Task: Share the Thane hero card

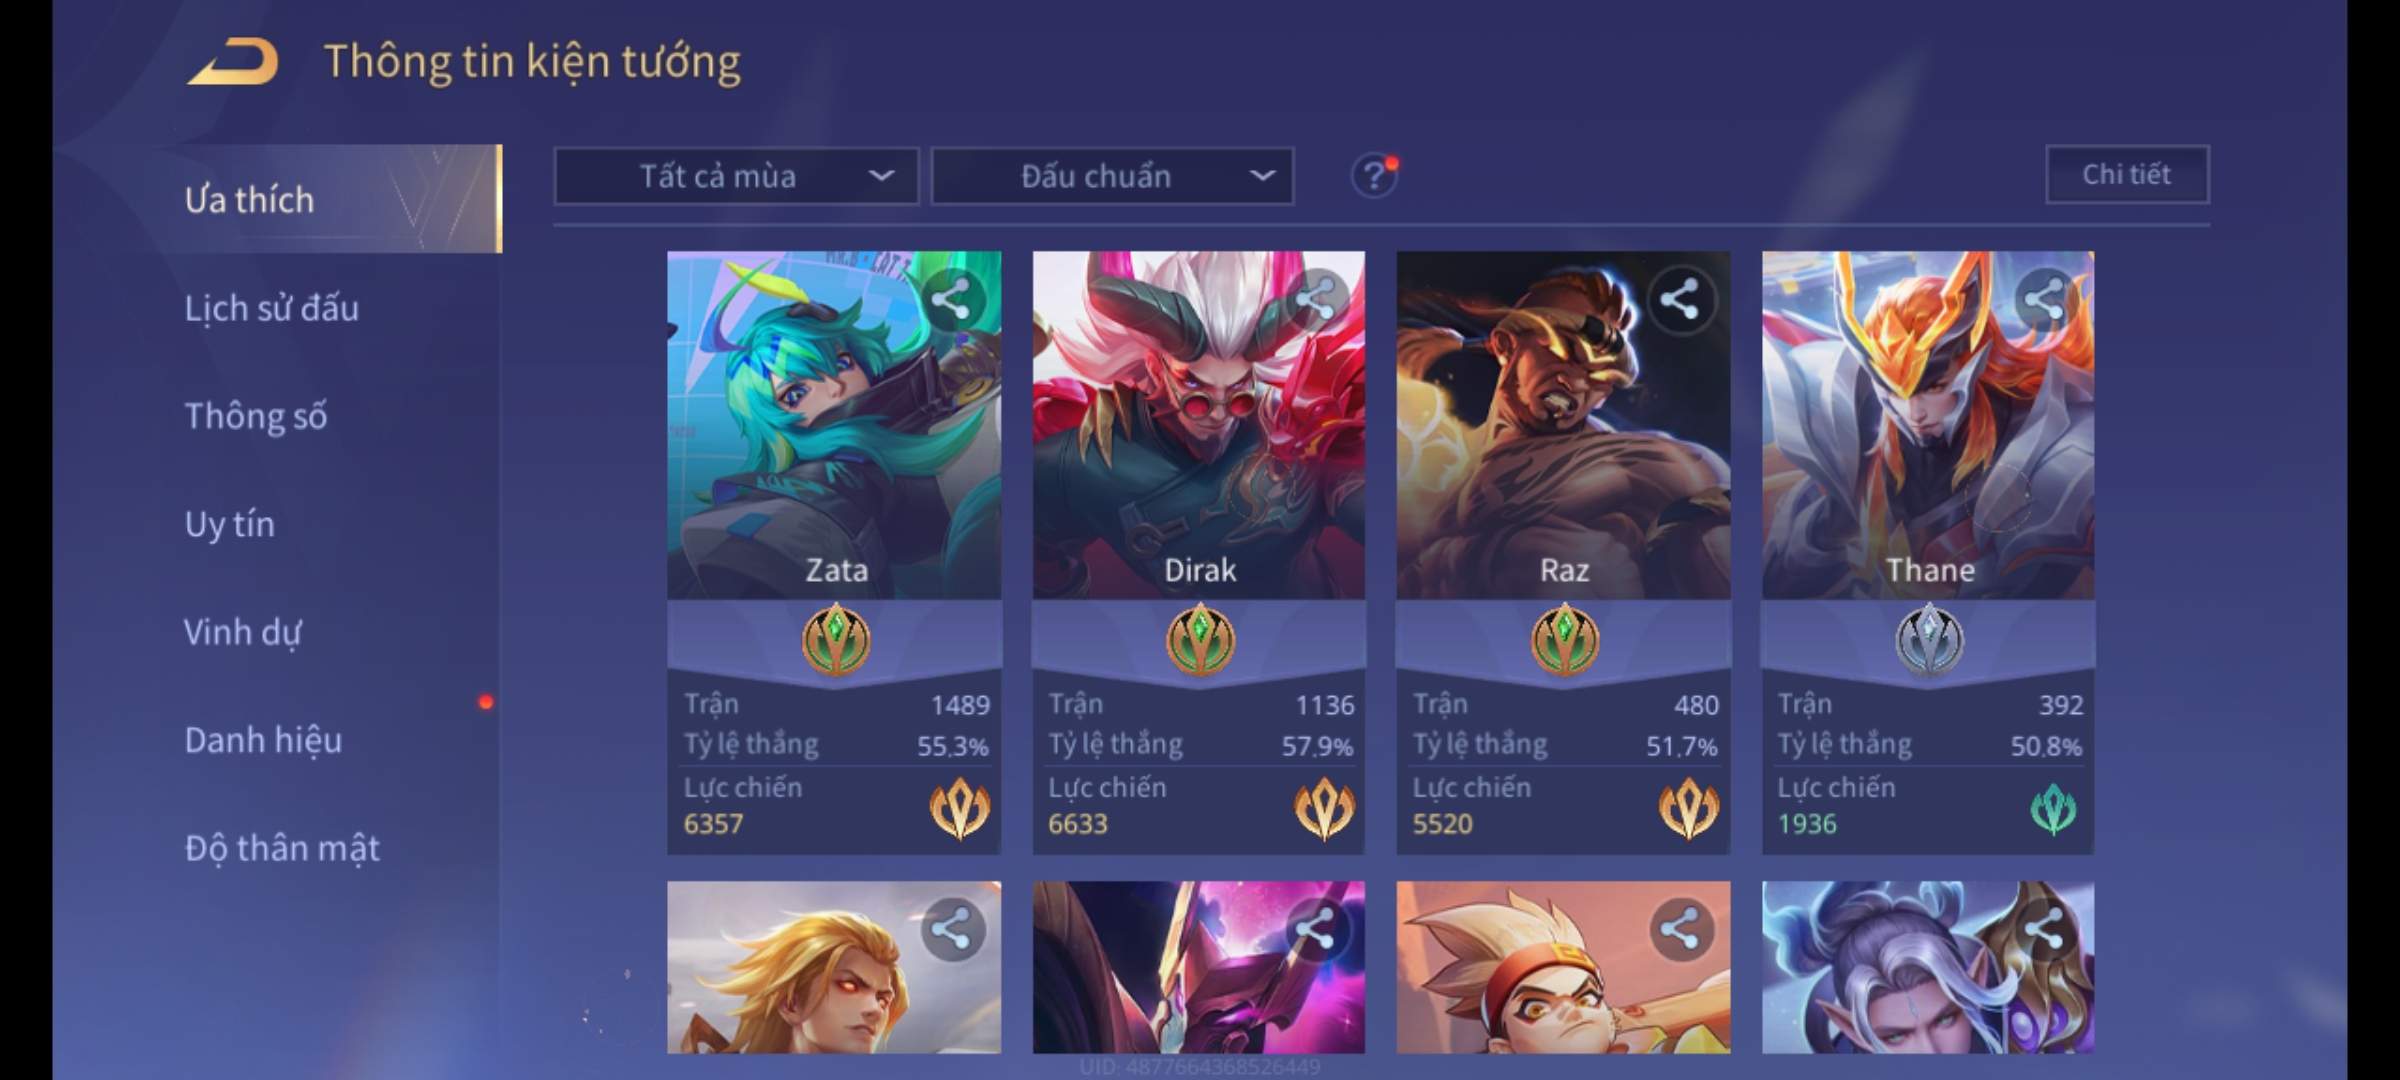Action: click(x=2045, y=299)
